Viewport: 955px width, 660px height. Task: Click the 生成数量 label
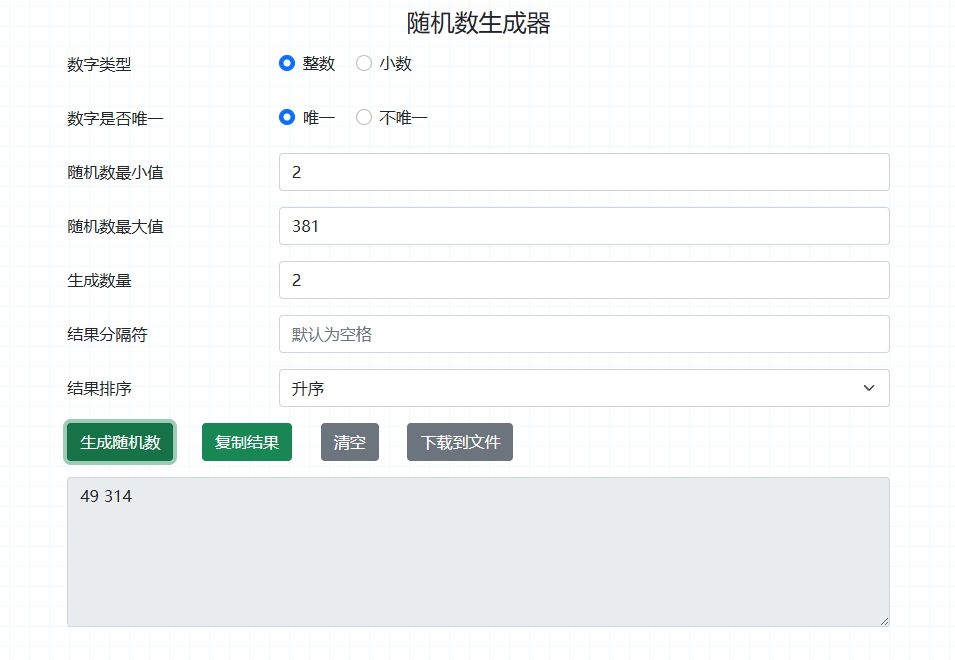[99, 280]
